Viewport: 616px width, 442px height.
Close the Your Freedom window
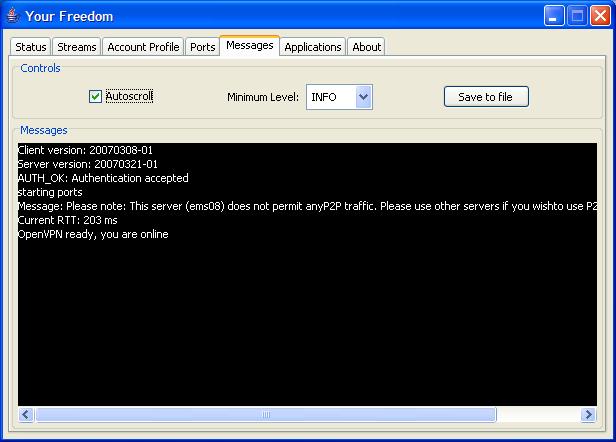(600, 16)
